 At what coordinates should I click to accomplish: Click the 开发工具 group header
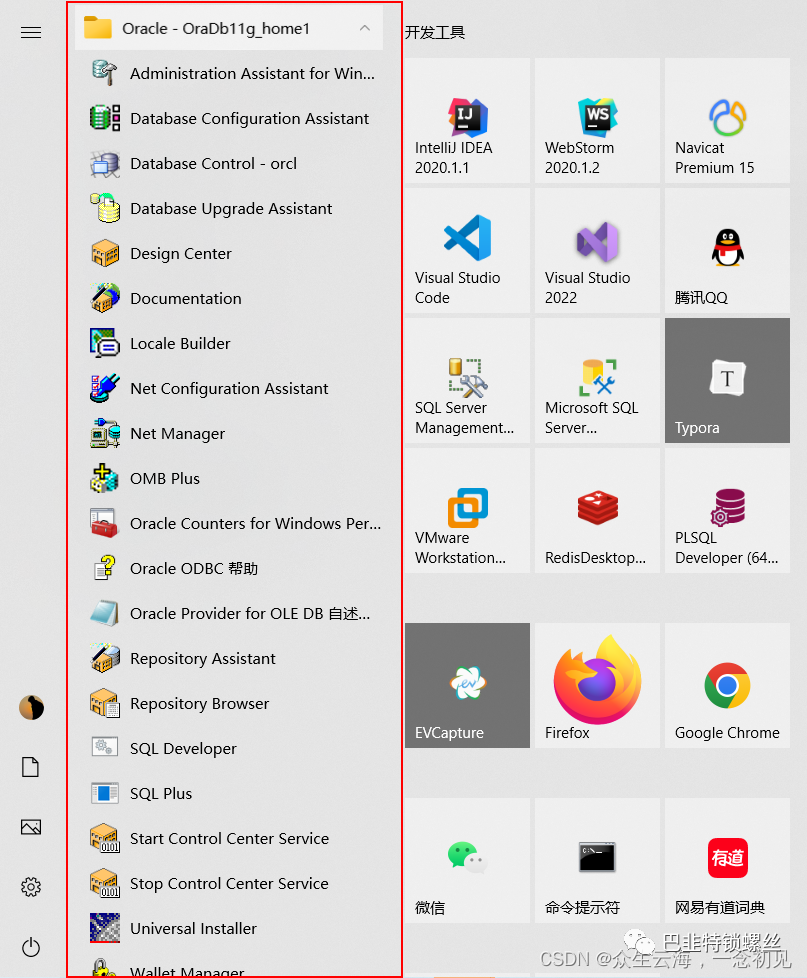pos(435,32)
